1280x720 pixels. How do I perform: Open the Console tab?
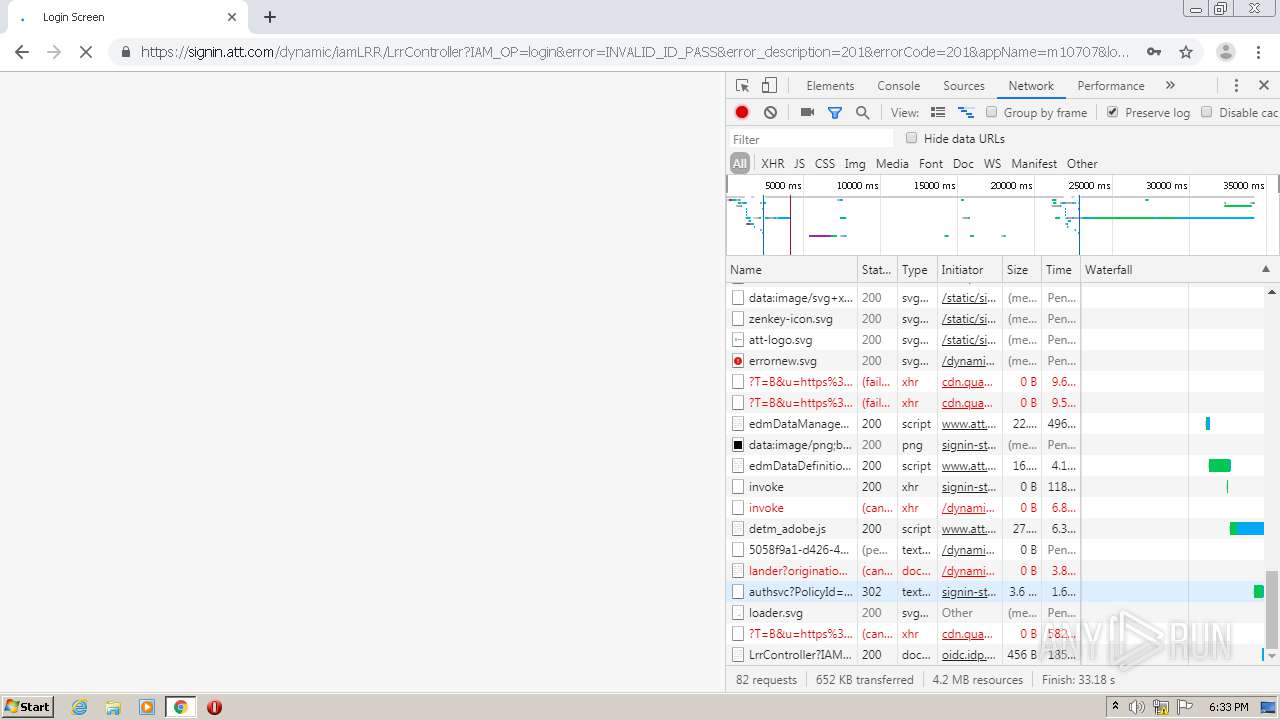click(898, 86)
